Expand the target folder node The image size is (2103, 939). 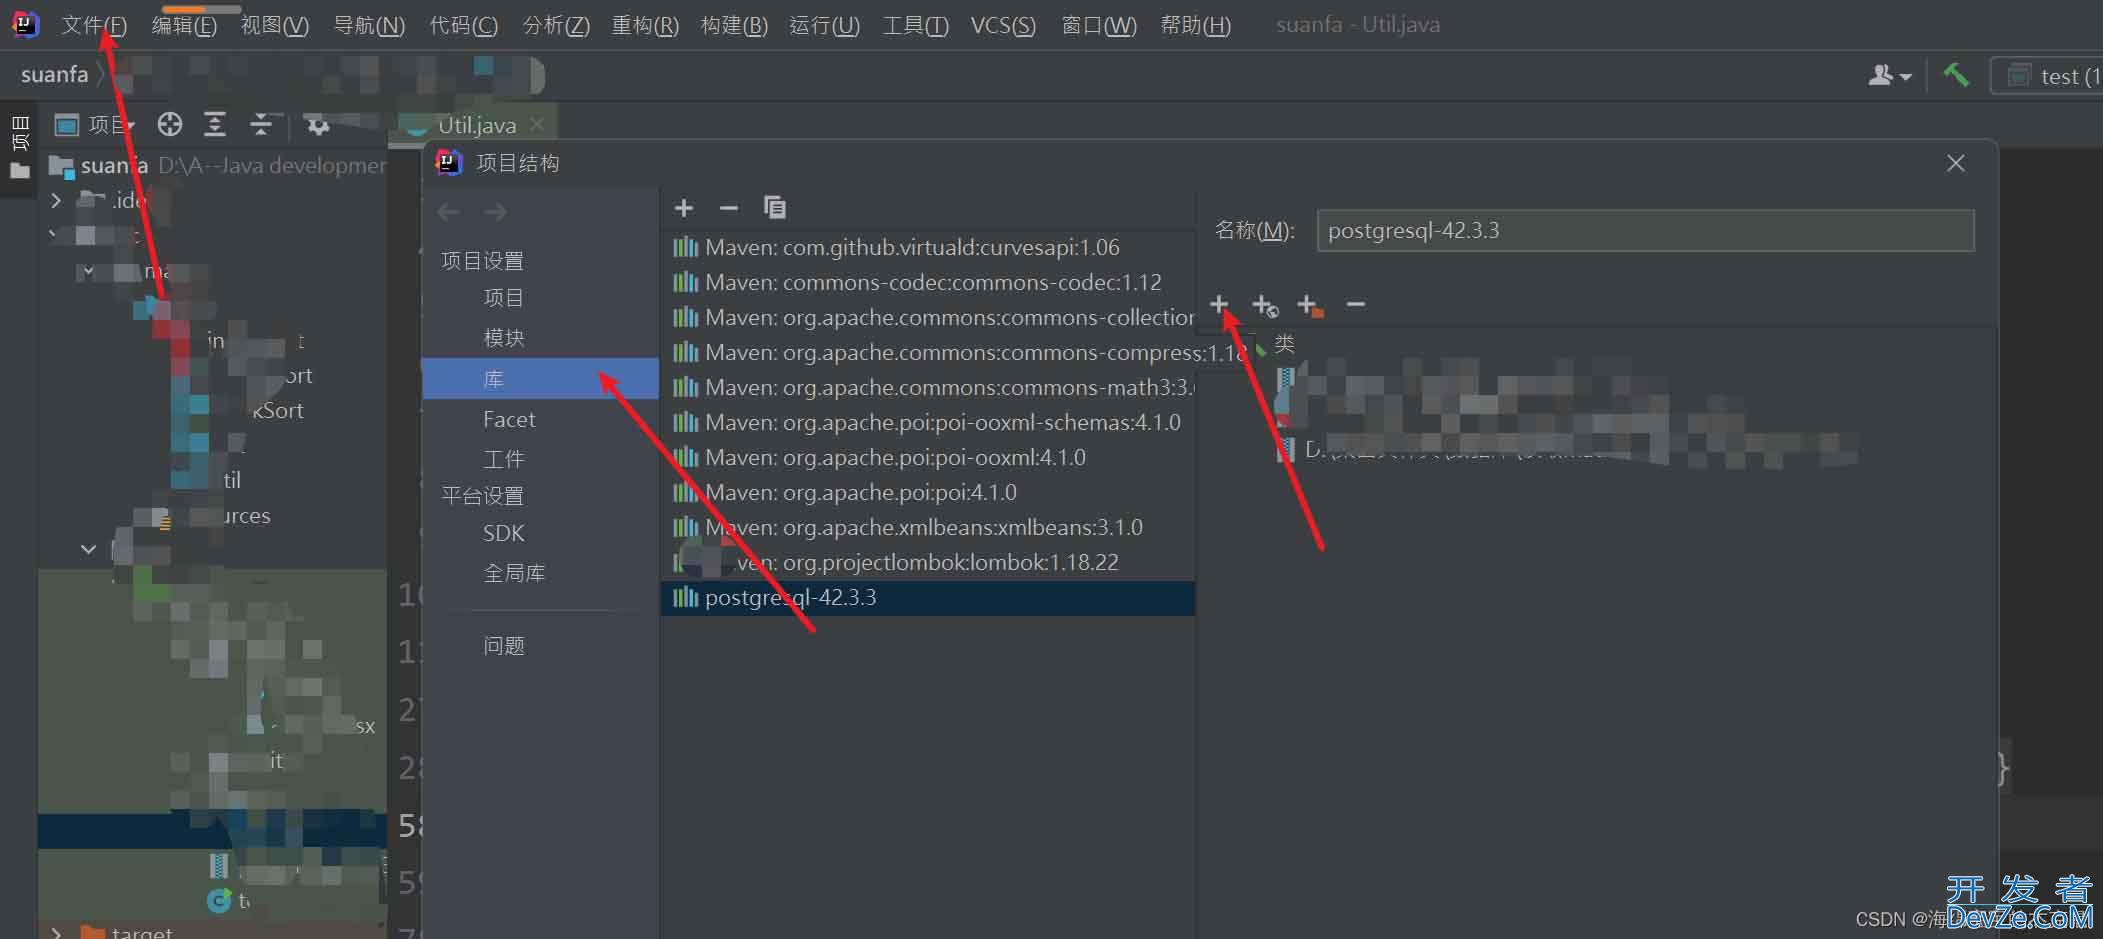click(56, 932)
